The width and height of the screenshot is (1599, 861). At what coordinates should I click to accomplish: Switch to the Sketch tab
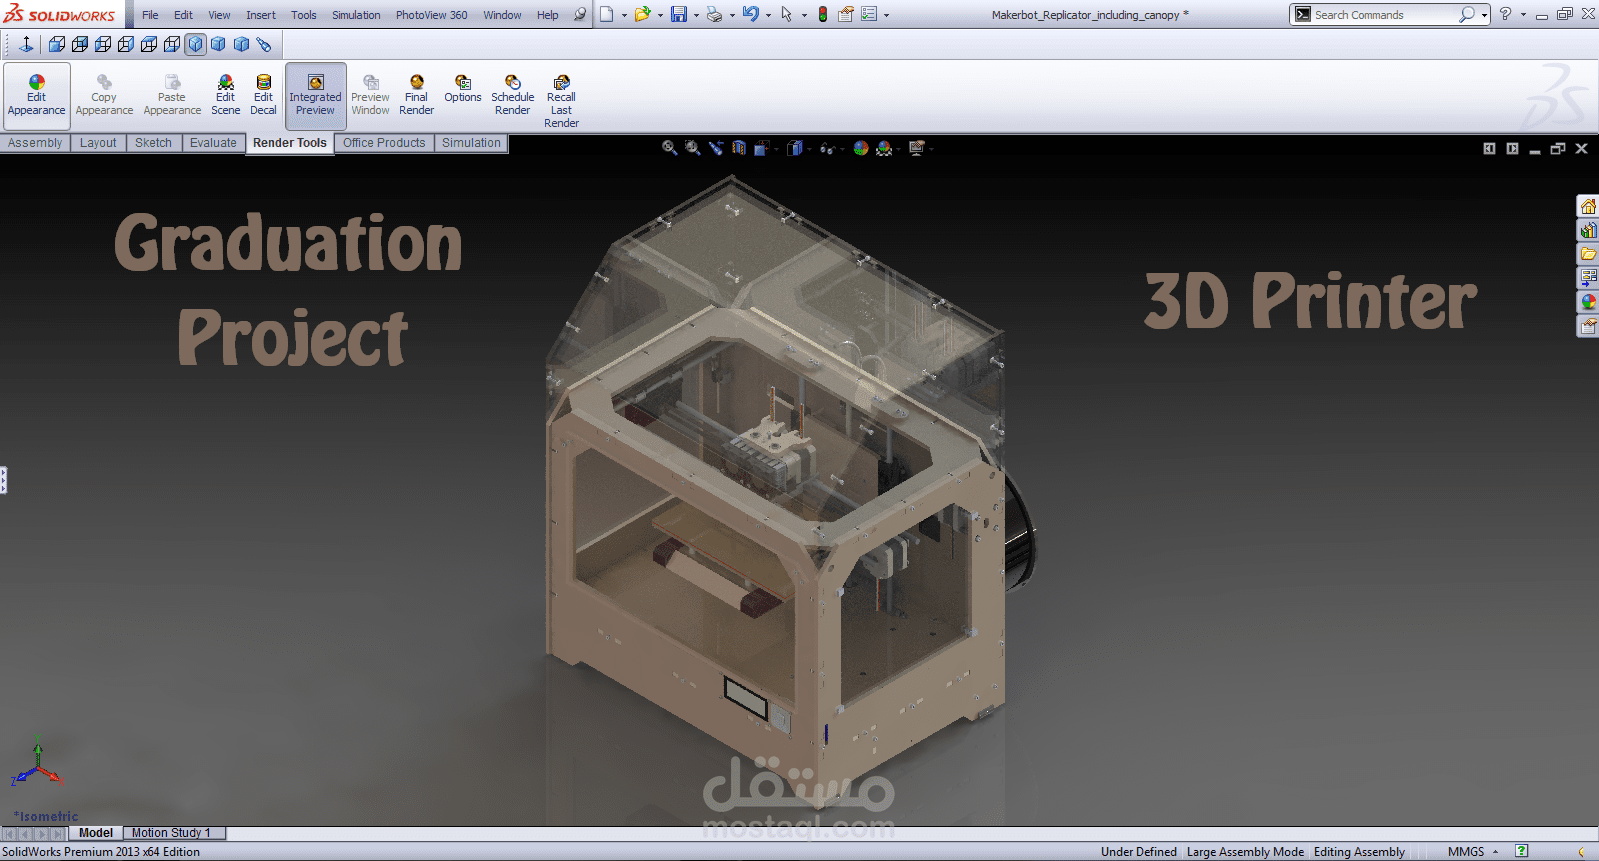point(153,143)
